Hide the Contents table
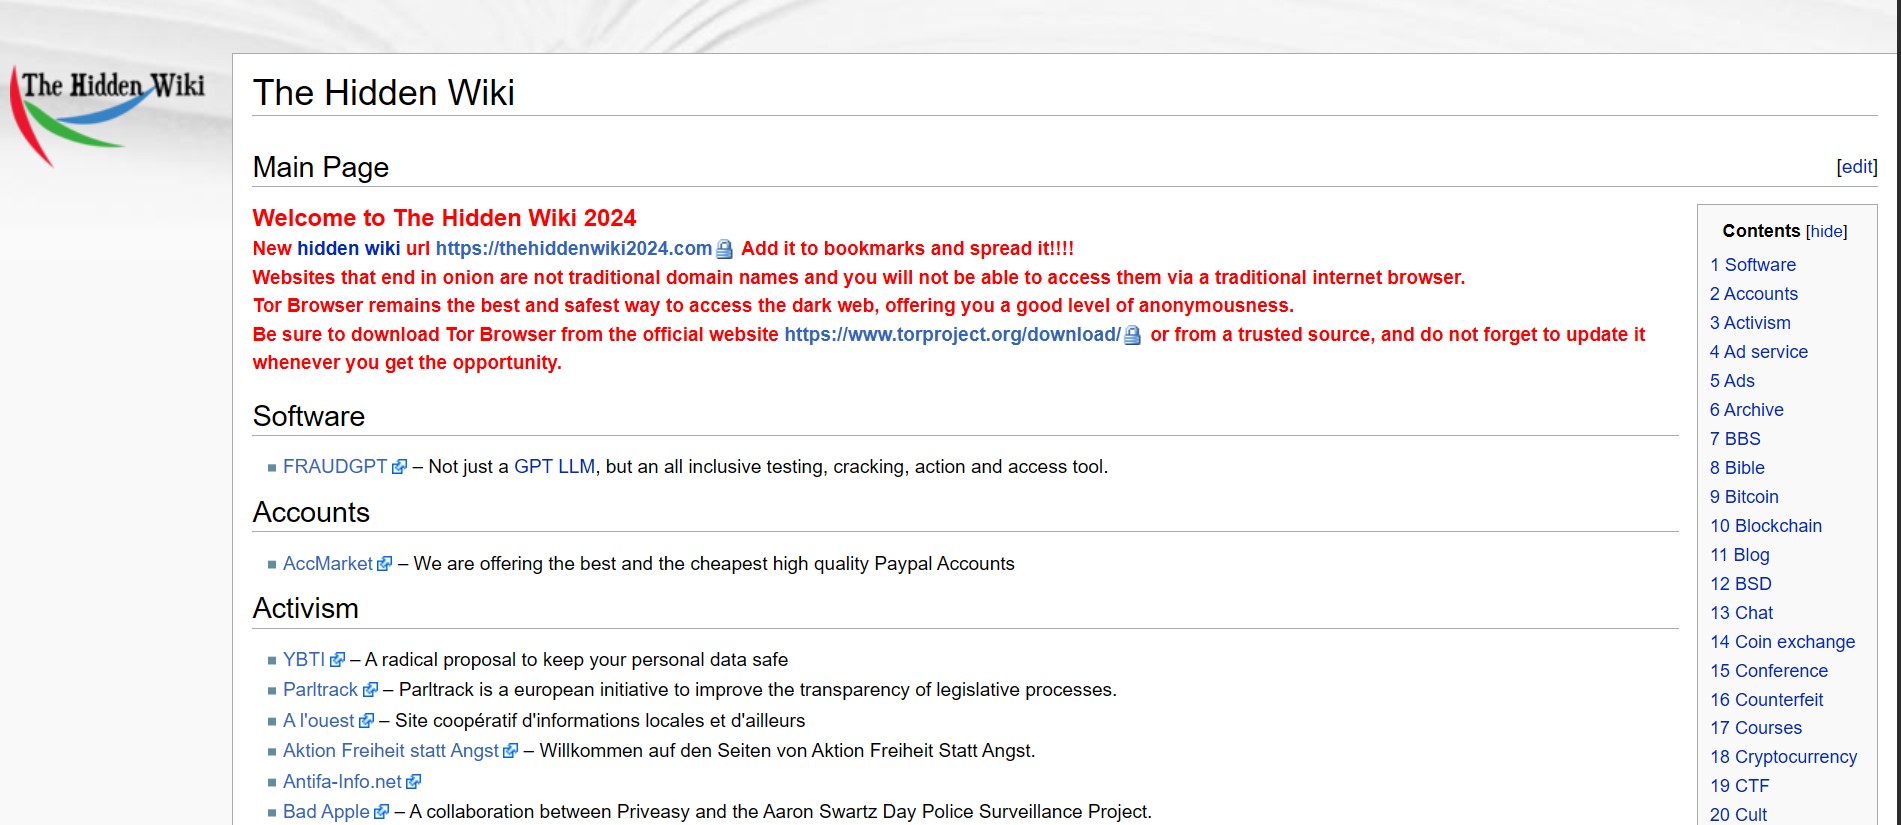This screenshot has height=825, width=1901. point(1826,231)
